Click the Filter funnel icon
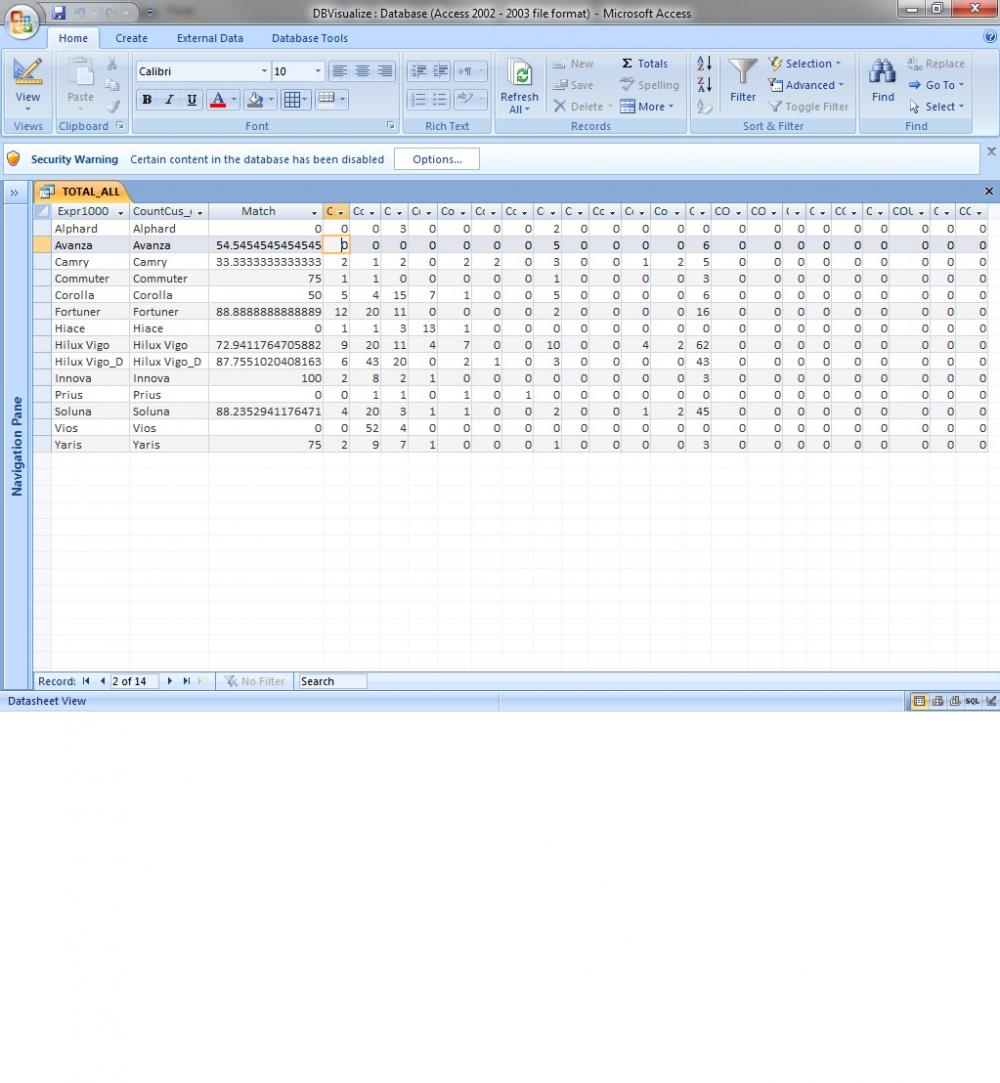 click(x=742, y=73)
